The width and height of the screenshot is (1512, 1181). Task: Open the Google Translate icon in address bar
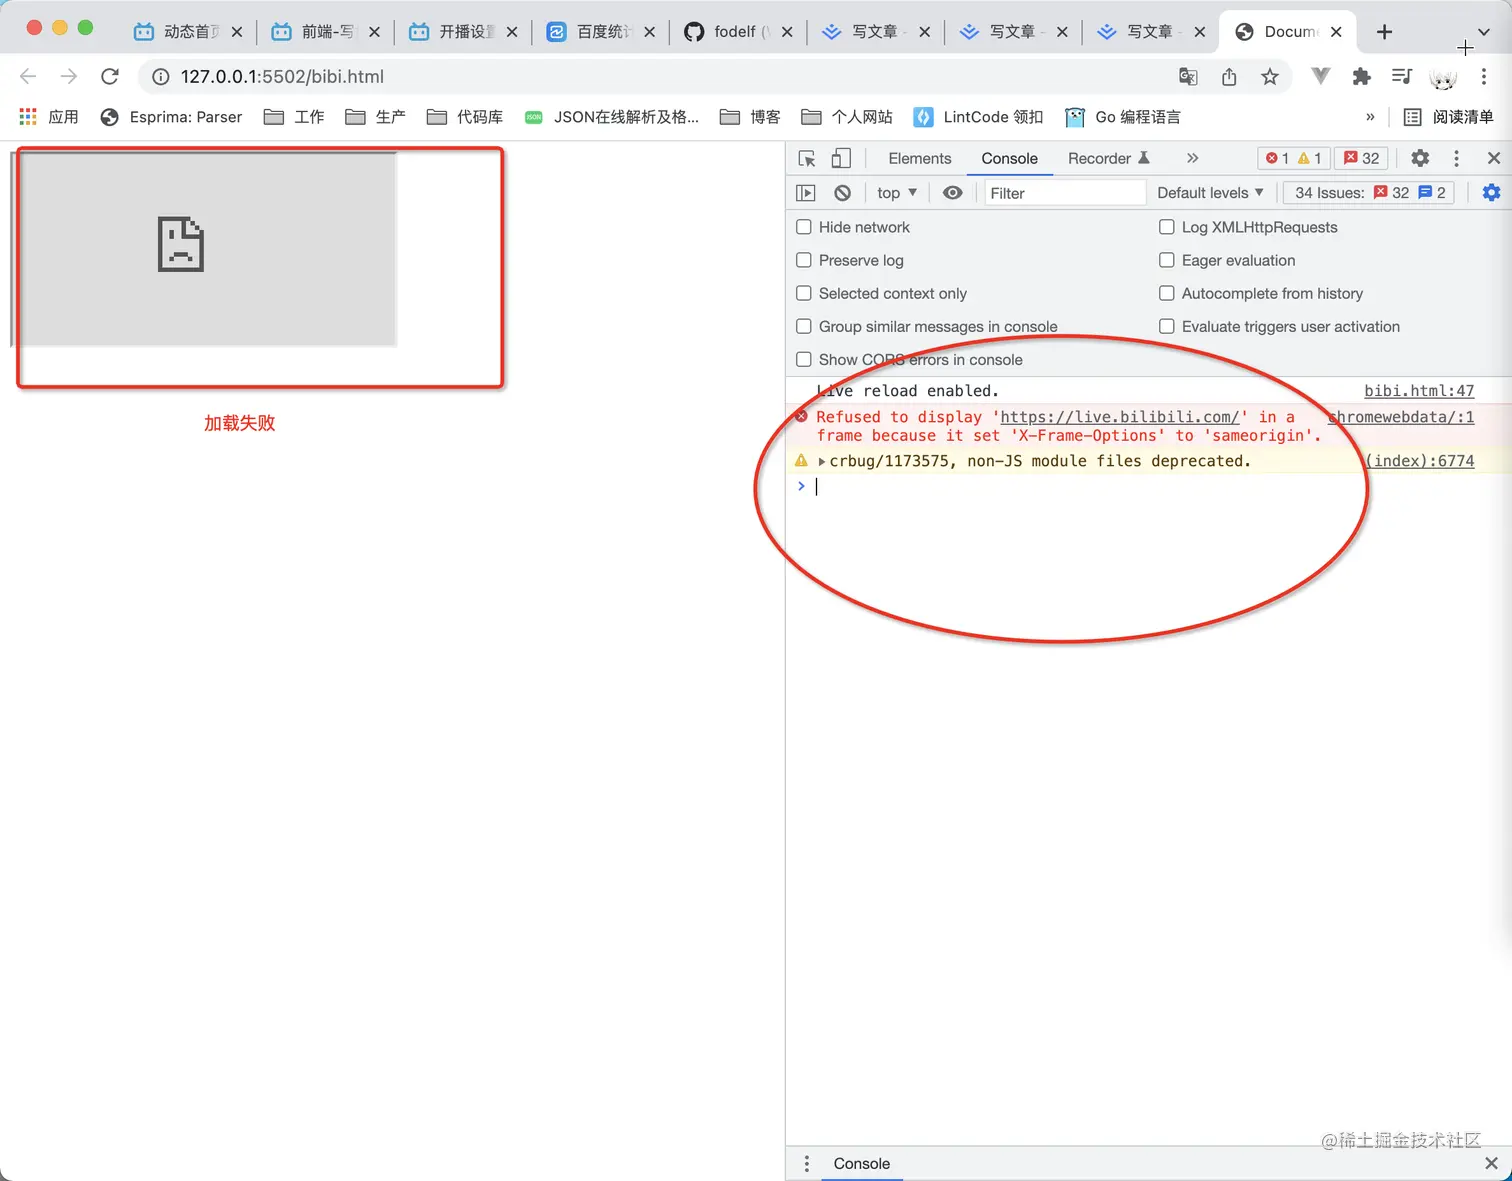[x=1188, y=77]
